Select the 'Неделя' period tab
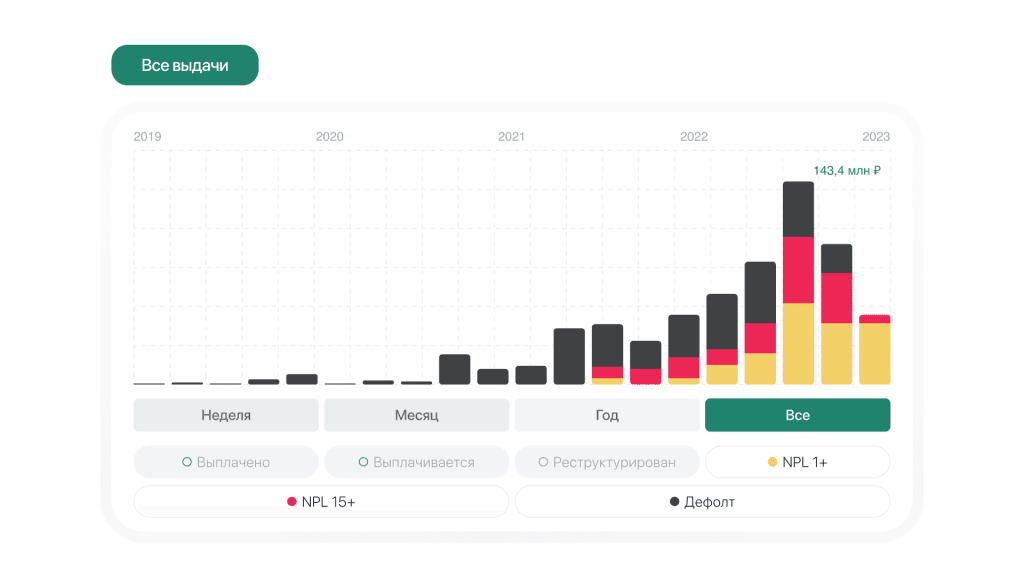The height and width of the screenshot is (576, 1024). coord(226,415)
